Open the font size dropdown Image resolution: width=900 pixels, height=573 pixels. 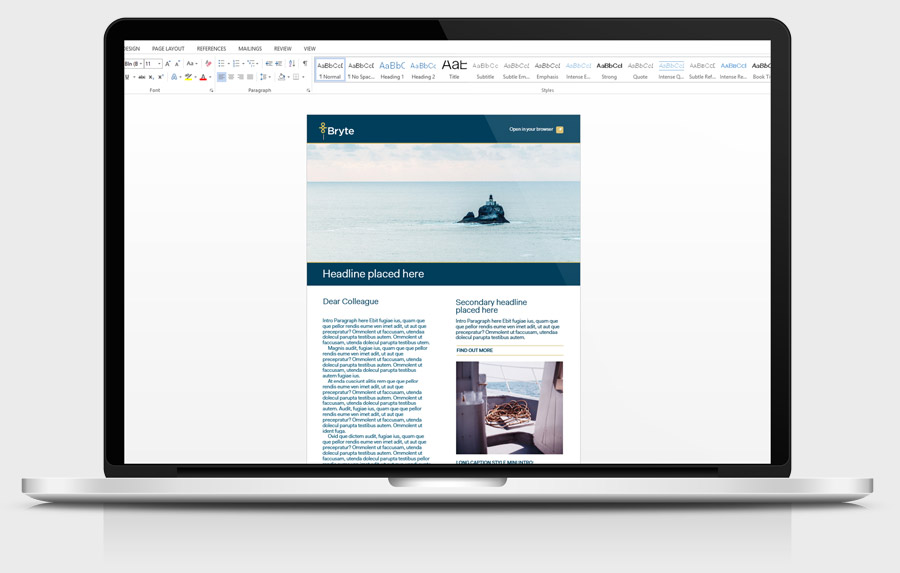159,64
